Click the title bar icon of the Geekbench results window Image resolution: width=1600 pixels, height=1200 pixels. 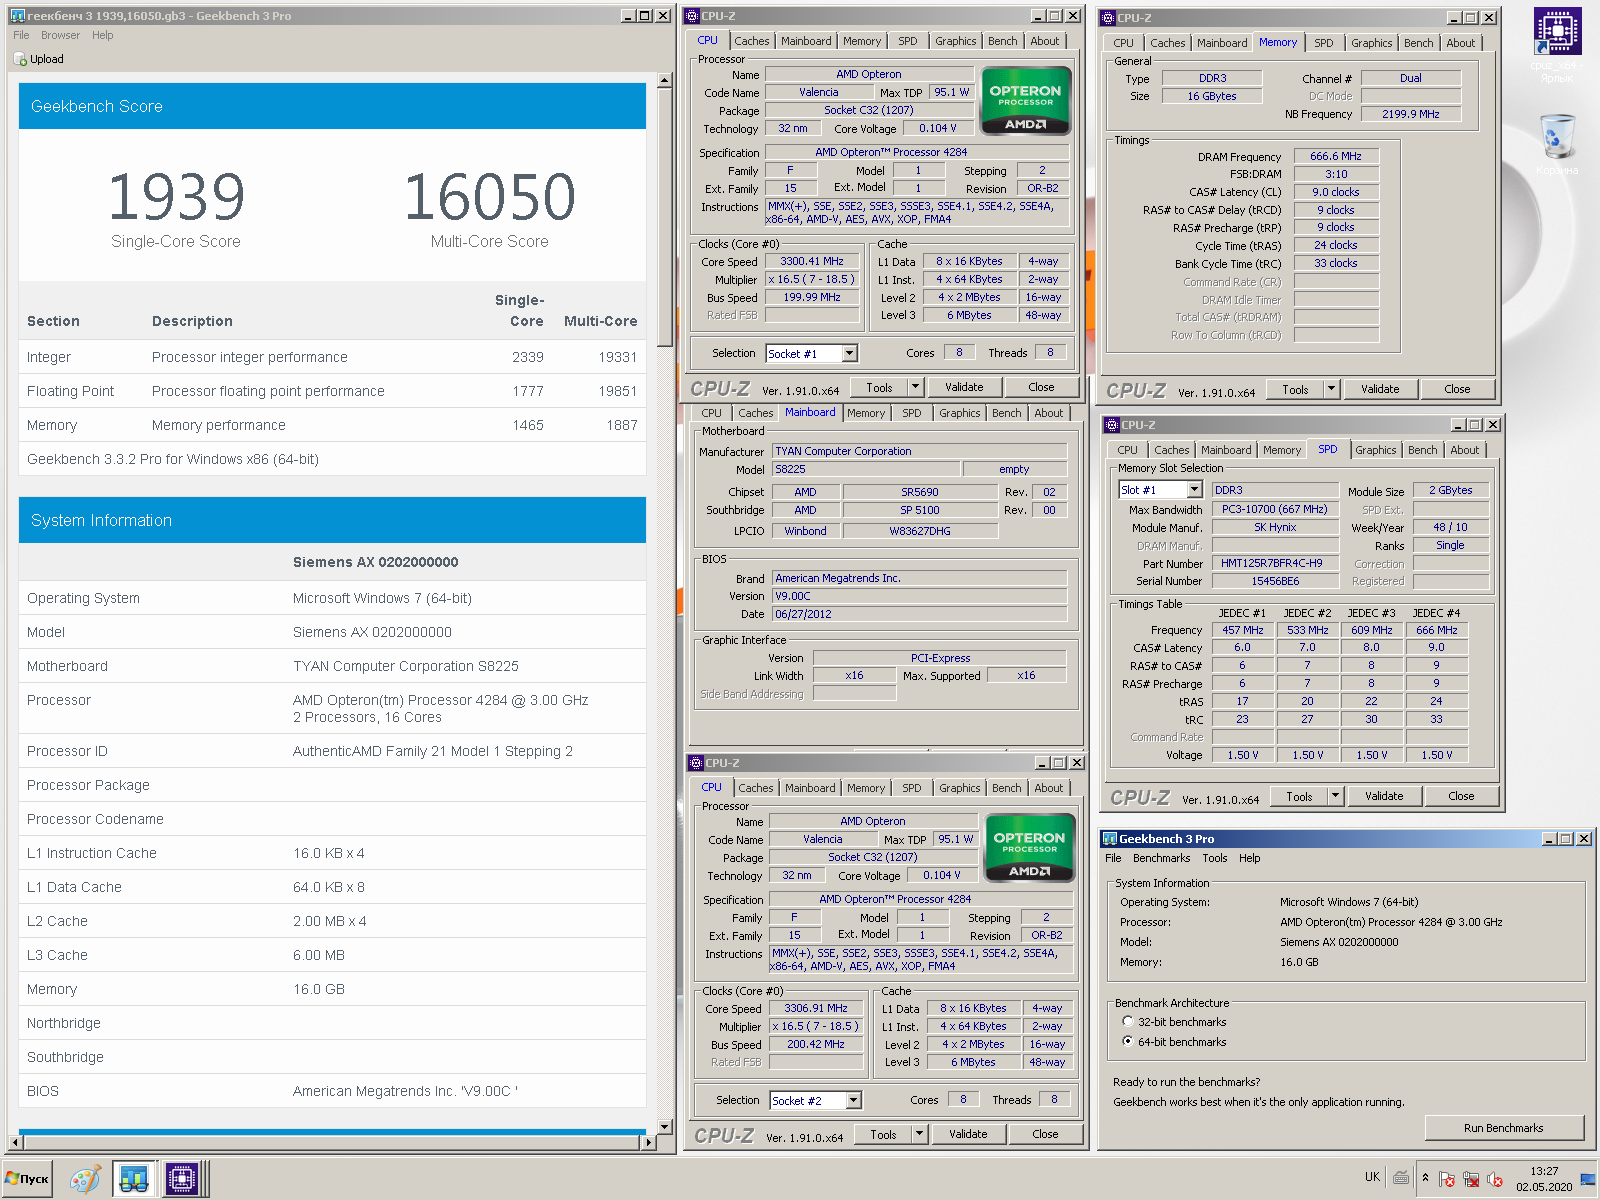pyautogui.click(x=17, y=16)
